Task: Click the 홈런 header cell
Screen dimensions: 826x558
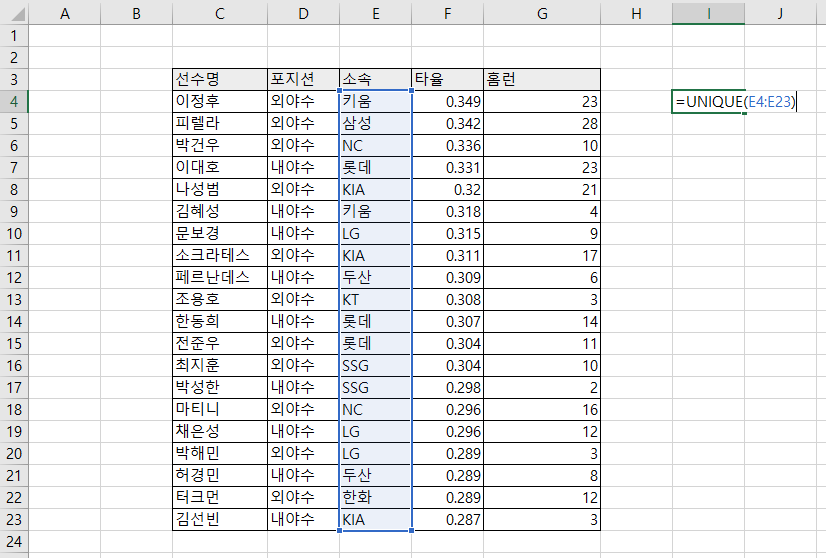Action: 542,80
